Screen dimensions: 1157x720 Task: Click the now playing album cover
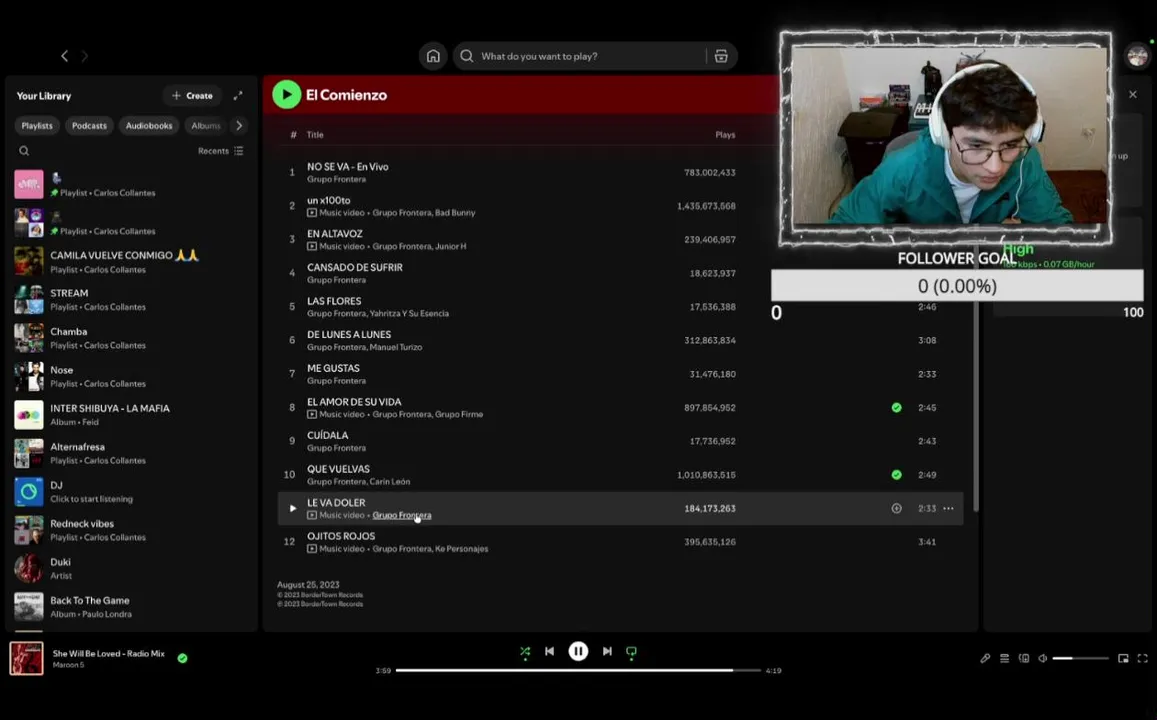(x=27, y=658)
